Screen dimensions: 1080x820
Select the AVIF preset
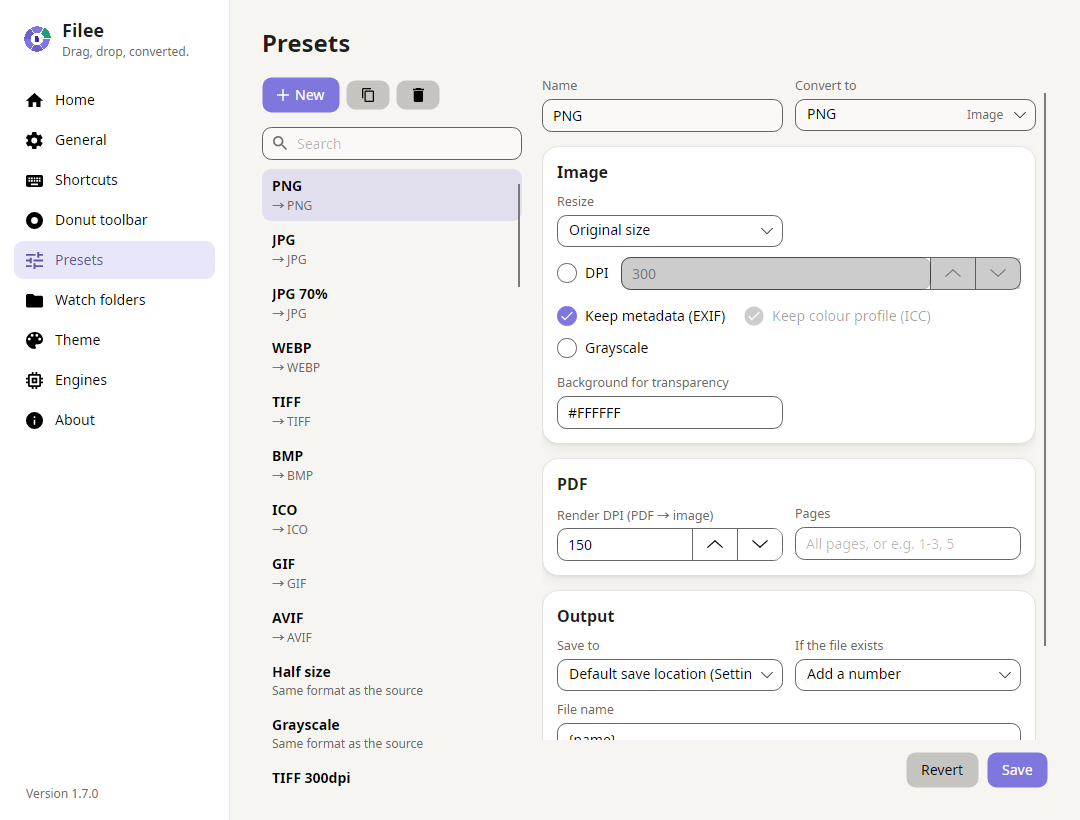click(x=391, y=627)
